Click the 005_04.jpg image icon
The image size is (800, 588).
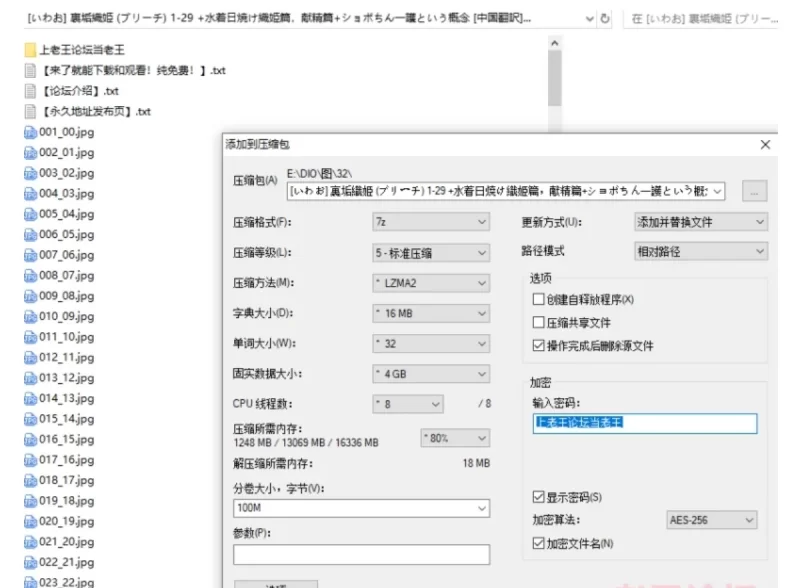click(30, 214)
